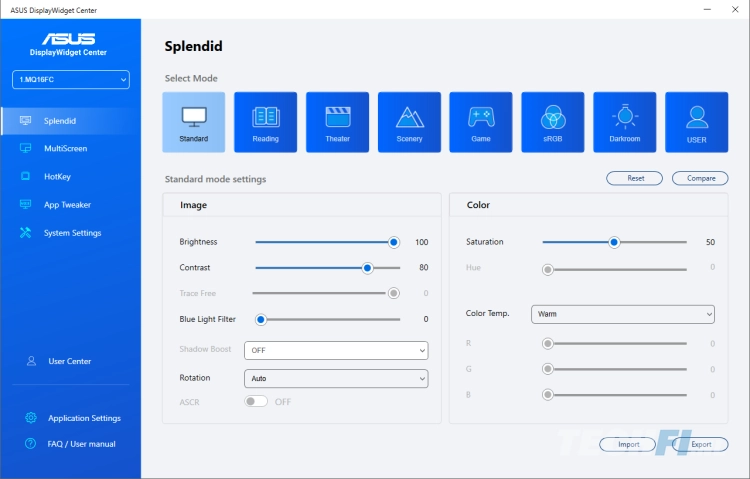This screenshot has width=750, height=479.
Task: Click the System Settings tools icon
Action: click(25, 233)
